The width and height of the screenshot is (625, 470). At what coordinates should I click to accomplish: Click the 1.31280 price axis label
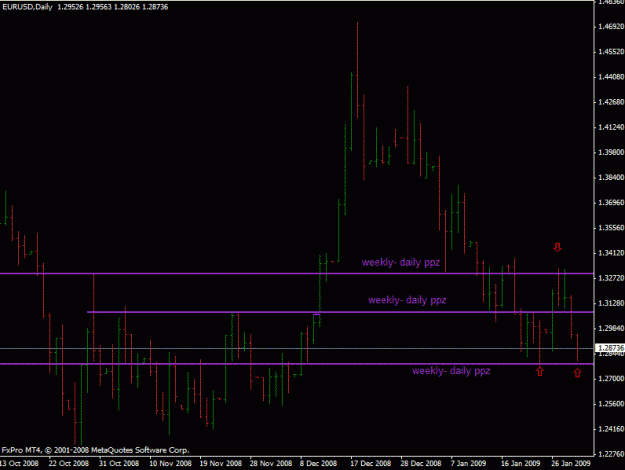pos(611,303)
